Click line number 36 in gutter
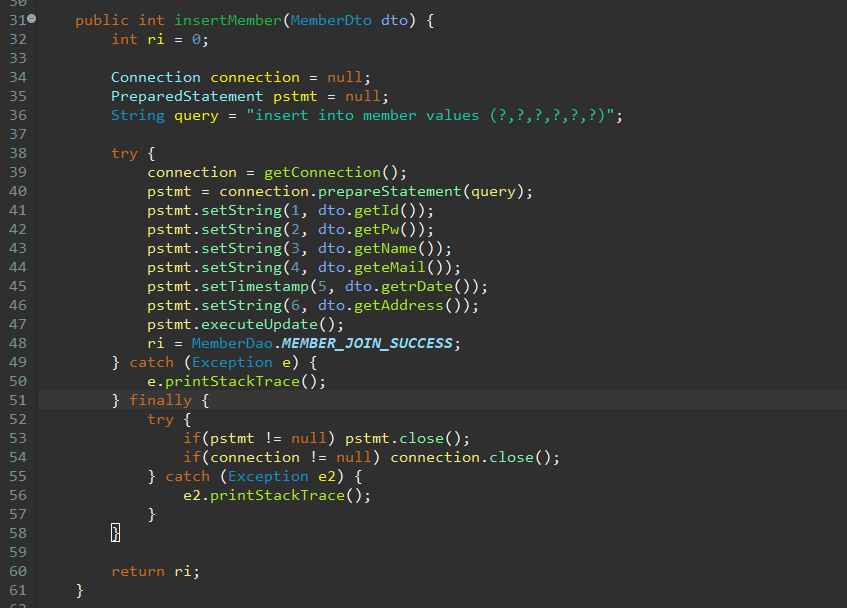This screenshot has width=847, height=608. [x=18, y=115]
